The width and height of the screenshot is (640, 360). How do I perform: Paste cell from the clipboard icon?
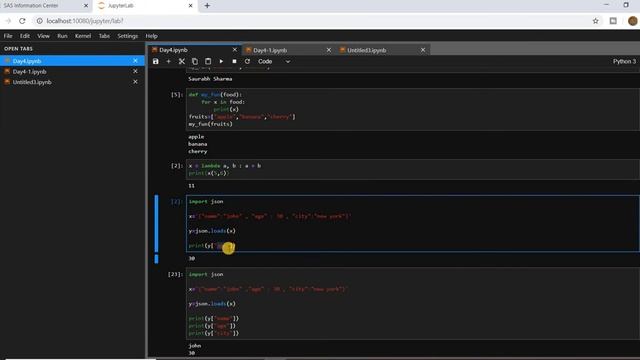(x=208, y=61)
